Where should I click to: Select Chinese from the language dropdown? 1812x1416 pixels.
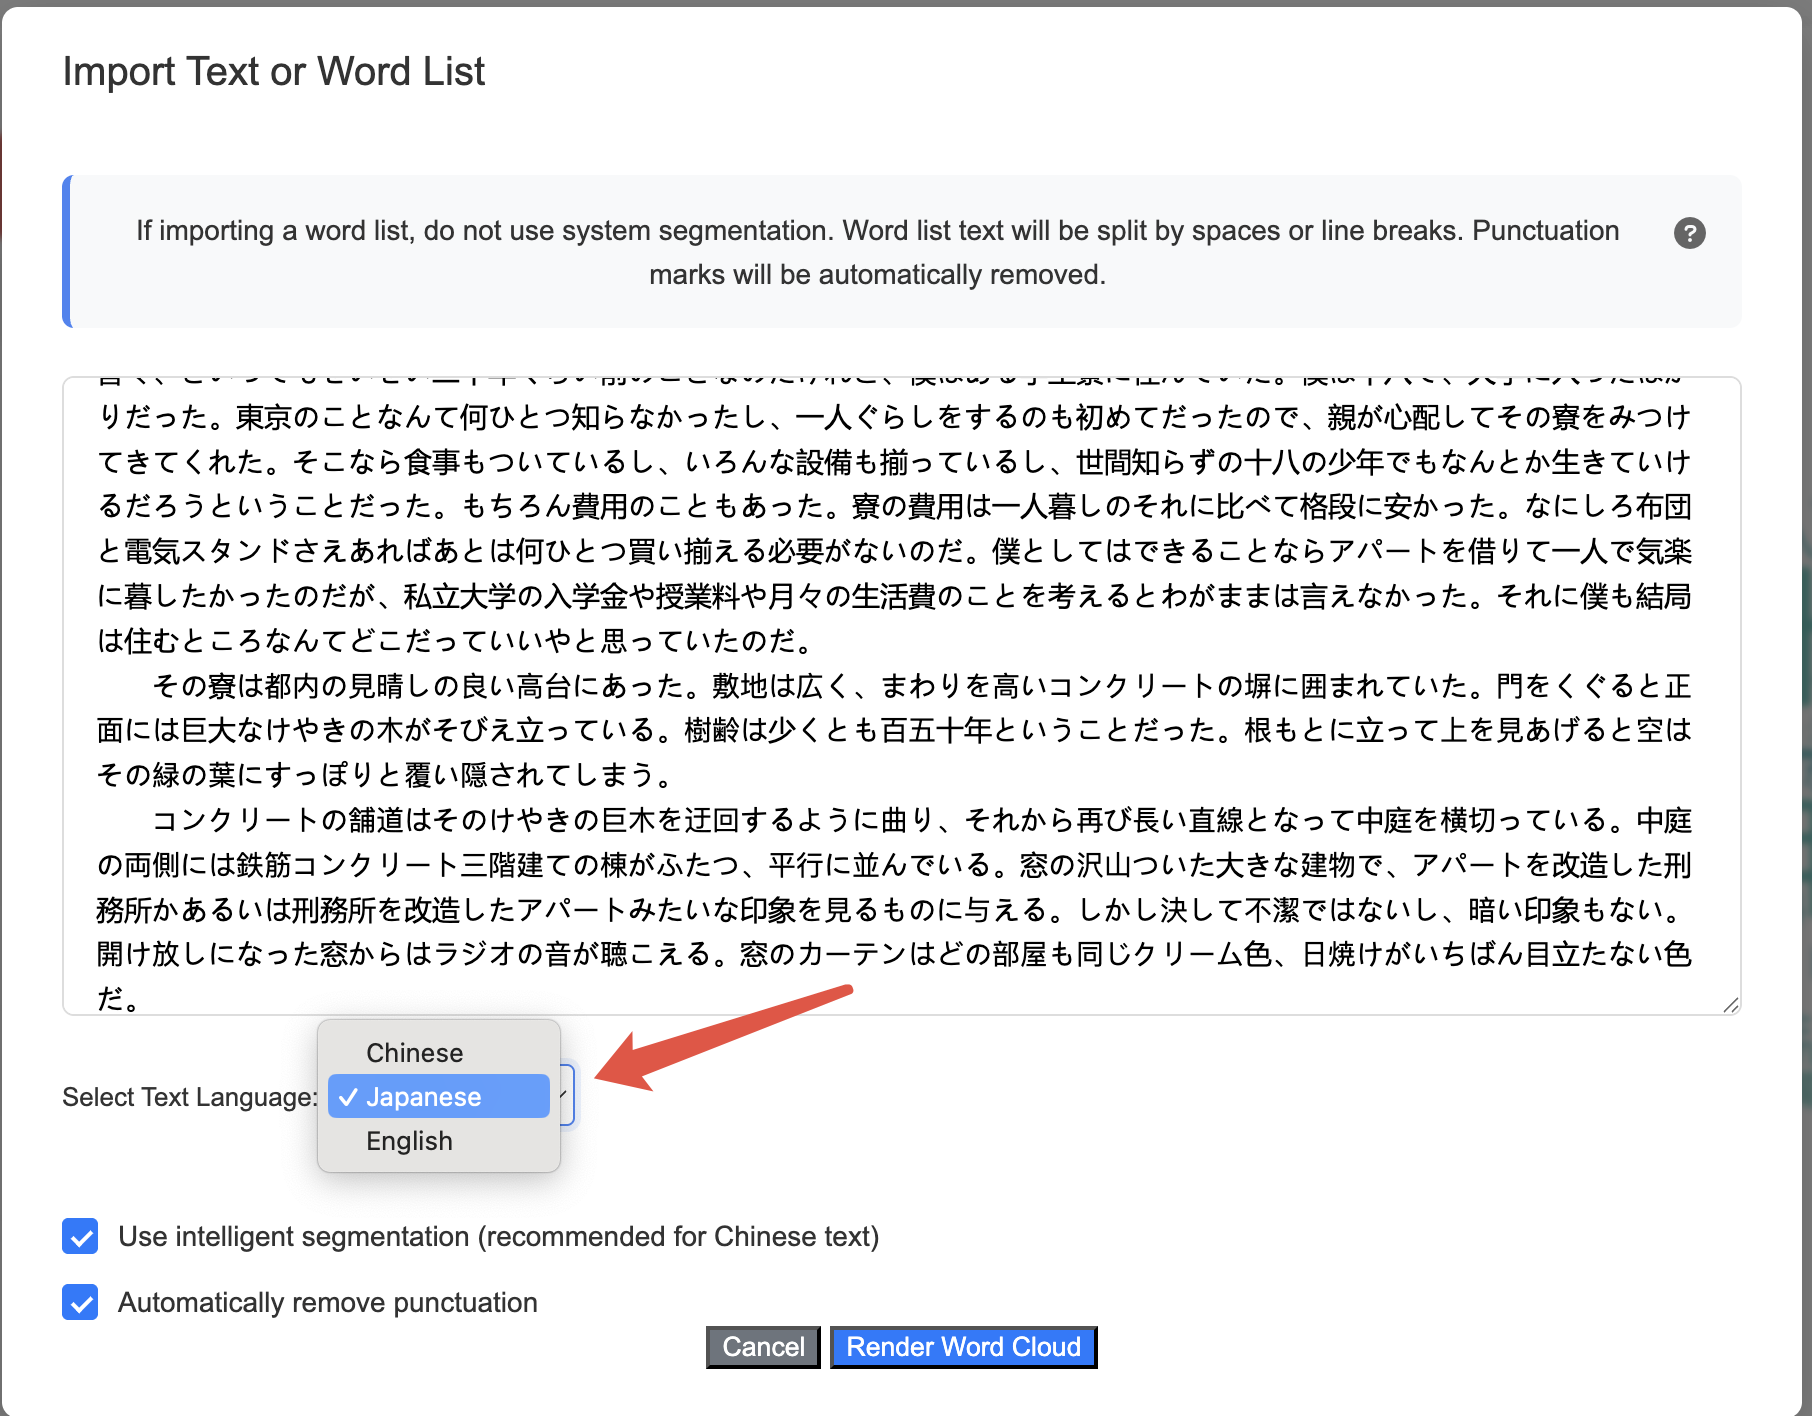pos(414,1052)
